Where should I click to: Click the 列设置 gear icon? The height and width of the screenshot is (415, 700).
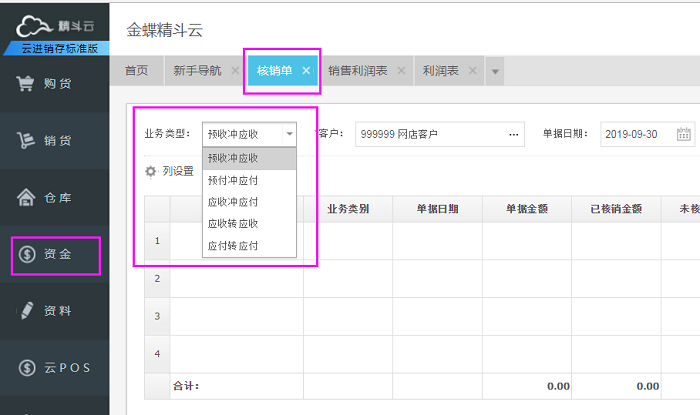[x=151, y=171]
